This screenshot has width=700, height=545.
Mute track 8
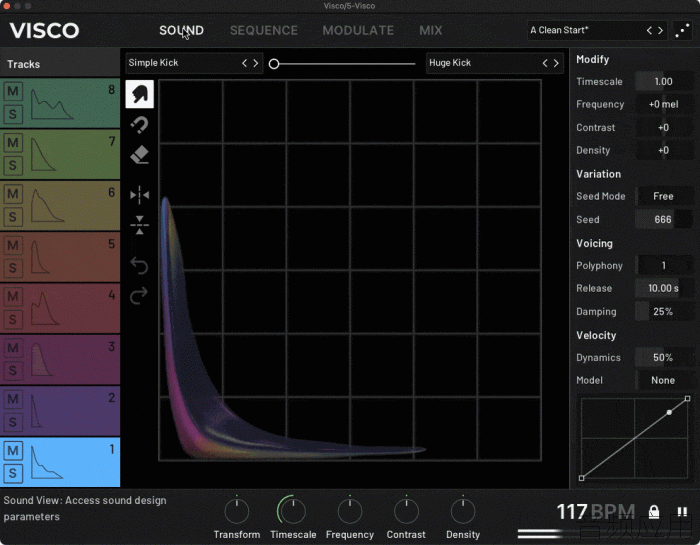(13, 92)
